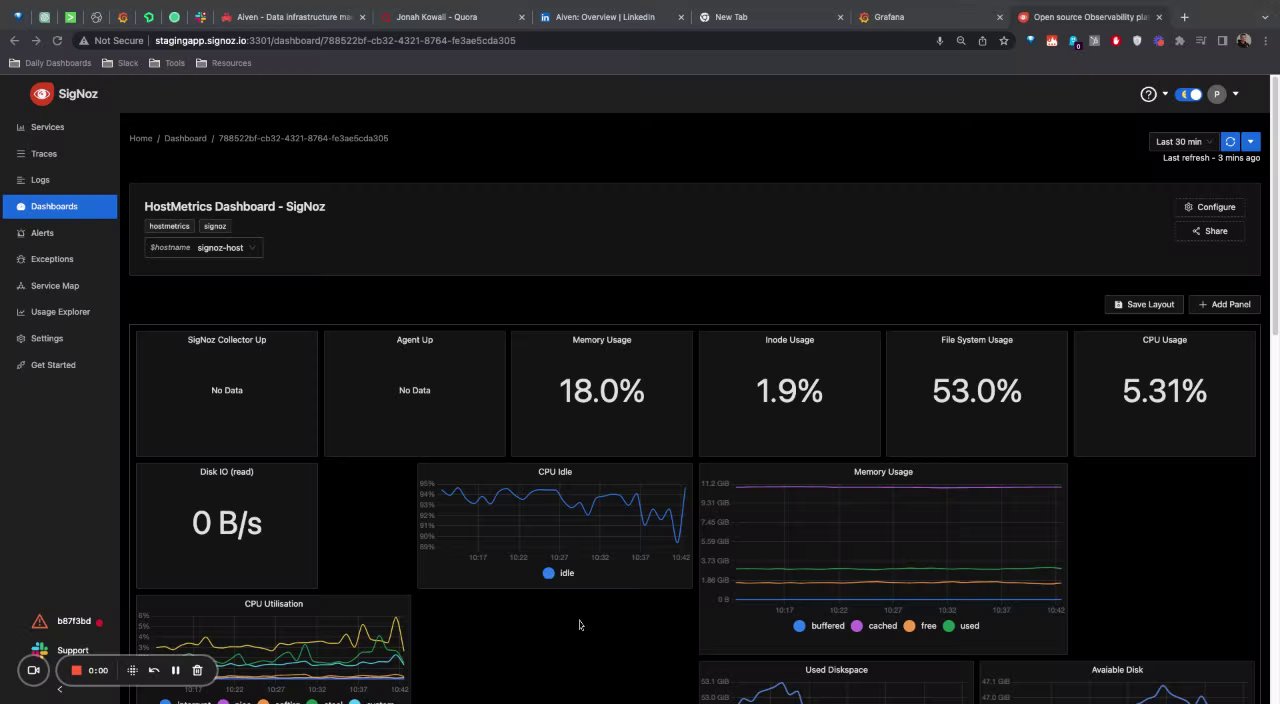Switch to the Aiven Overview LinkedIn tab
The width and height of the screenshot is (1280, 704).
[611, 17]
